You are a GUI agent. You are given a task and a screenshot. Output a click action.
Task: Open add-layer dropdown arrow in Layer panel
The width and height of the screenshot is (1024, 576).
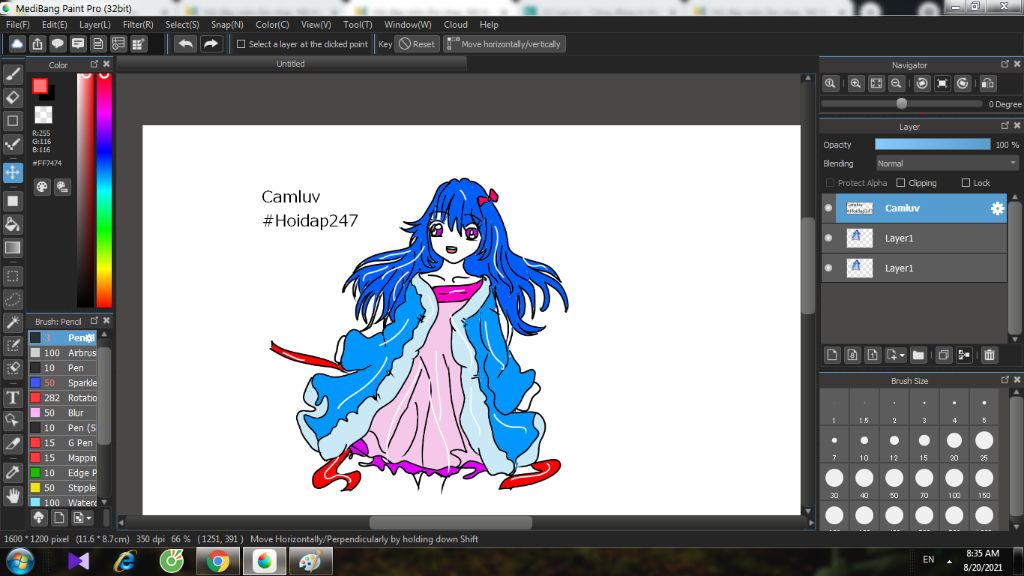[902, 355]
